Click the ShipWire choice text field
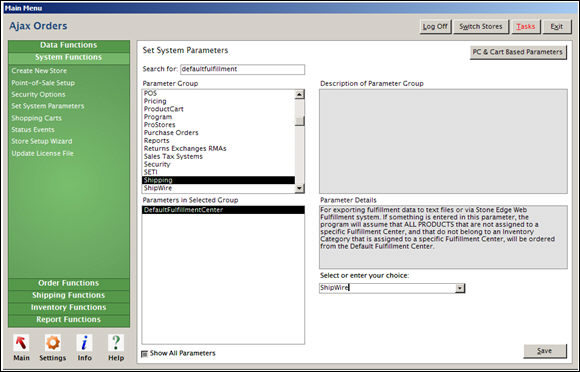The width and height of the screenshot is (580, 372). (387, 288)
